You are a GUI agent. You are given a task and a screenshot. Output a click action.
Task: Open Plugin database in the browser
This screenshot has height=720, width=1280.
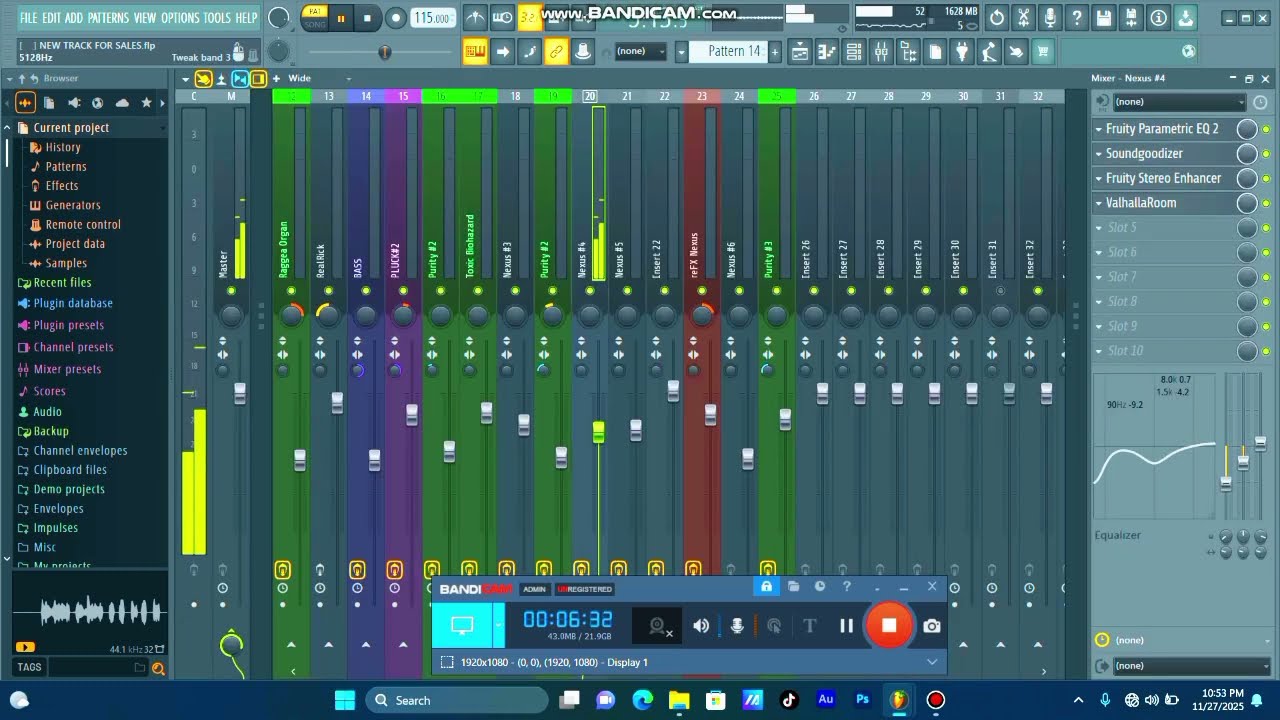73,303
